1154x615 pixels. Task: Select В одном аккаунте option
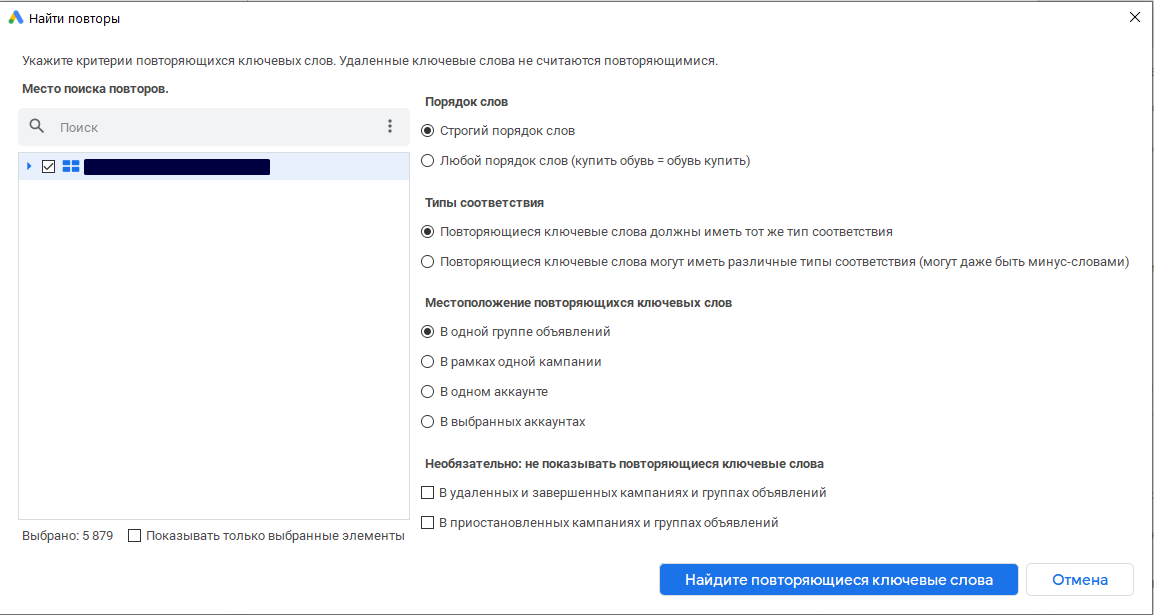428,392
